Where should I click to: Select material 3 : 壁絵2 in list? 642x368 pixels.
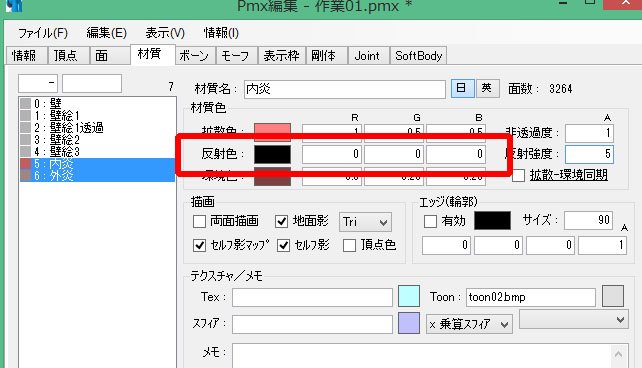point(97,140)
